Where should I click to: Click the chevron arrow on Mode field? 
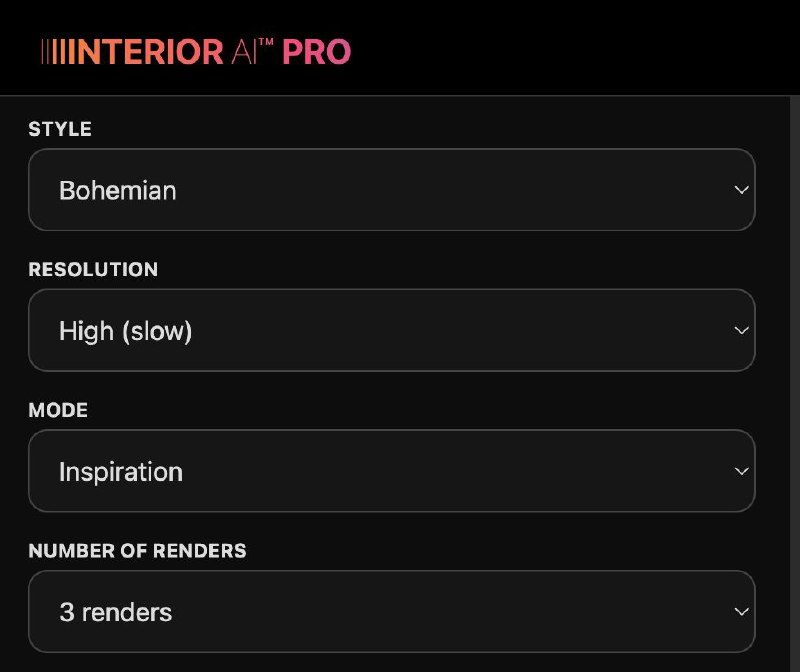click(x=740, y=471)
